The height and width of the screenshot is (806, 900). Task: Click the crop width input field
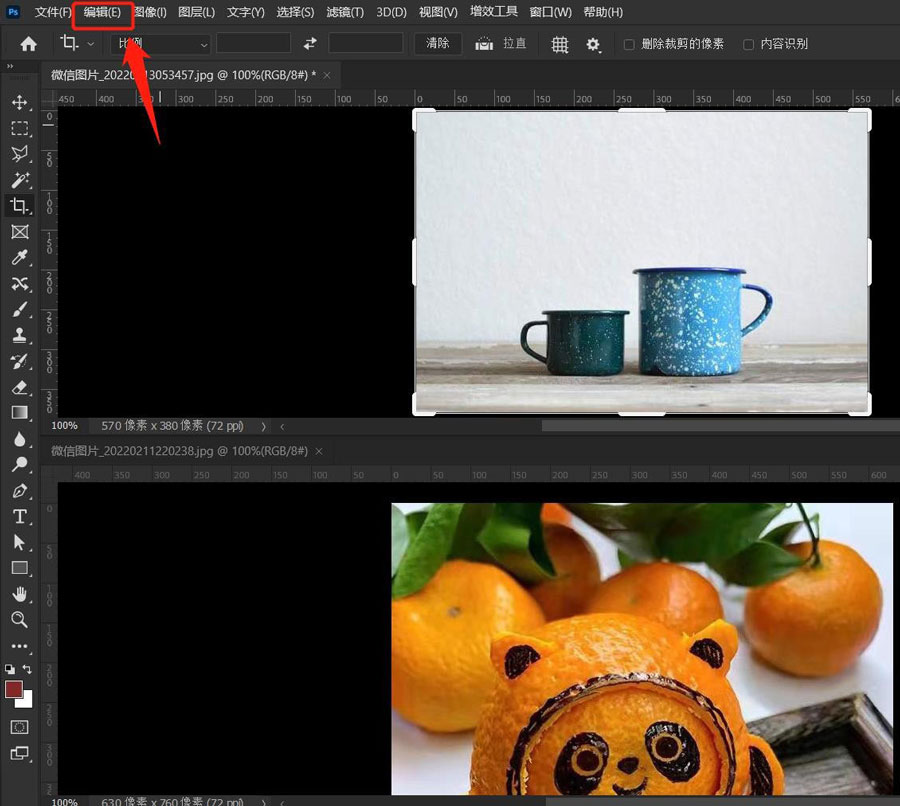tap(253, 44)
